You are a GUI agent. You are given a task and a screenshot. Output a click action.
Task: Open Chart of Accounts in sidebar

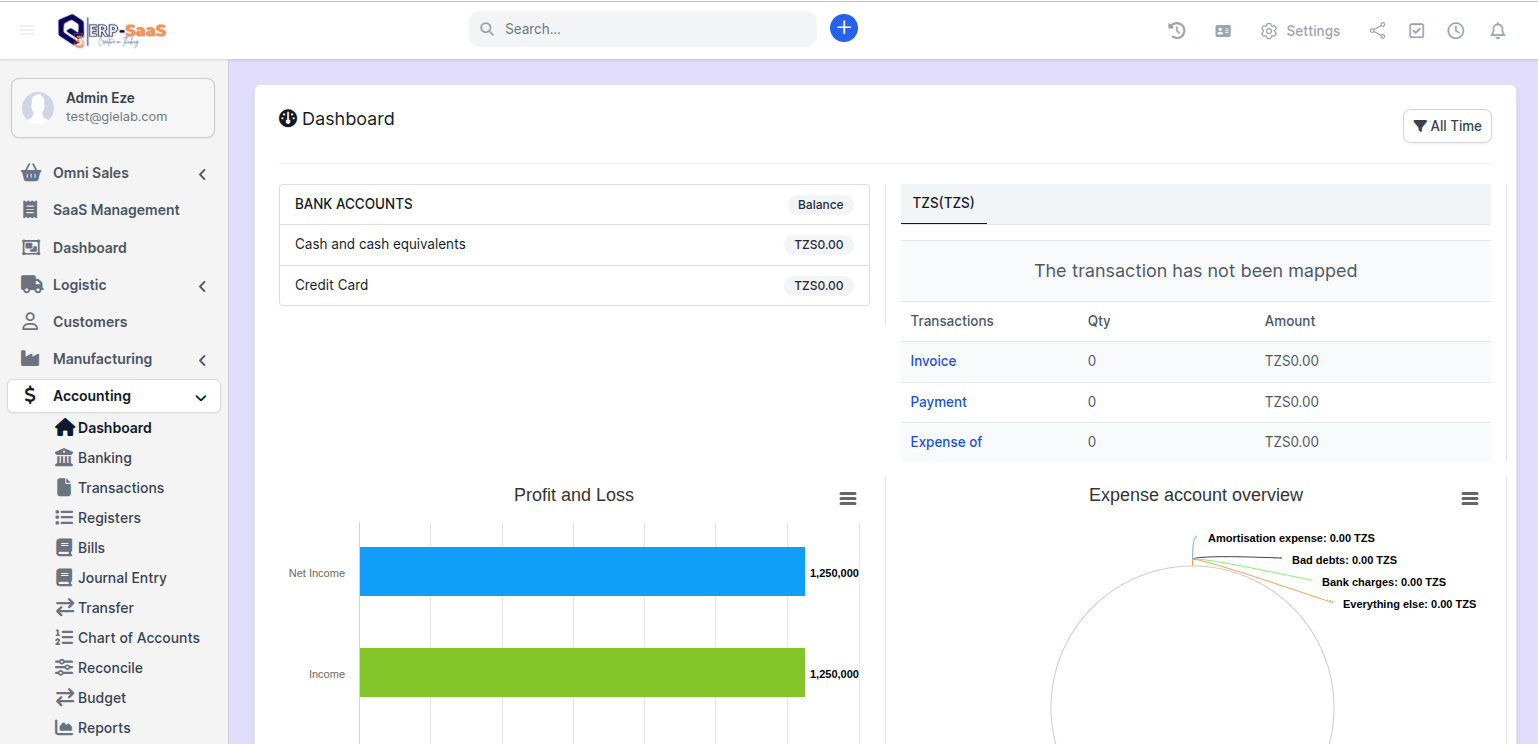138,638
